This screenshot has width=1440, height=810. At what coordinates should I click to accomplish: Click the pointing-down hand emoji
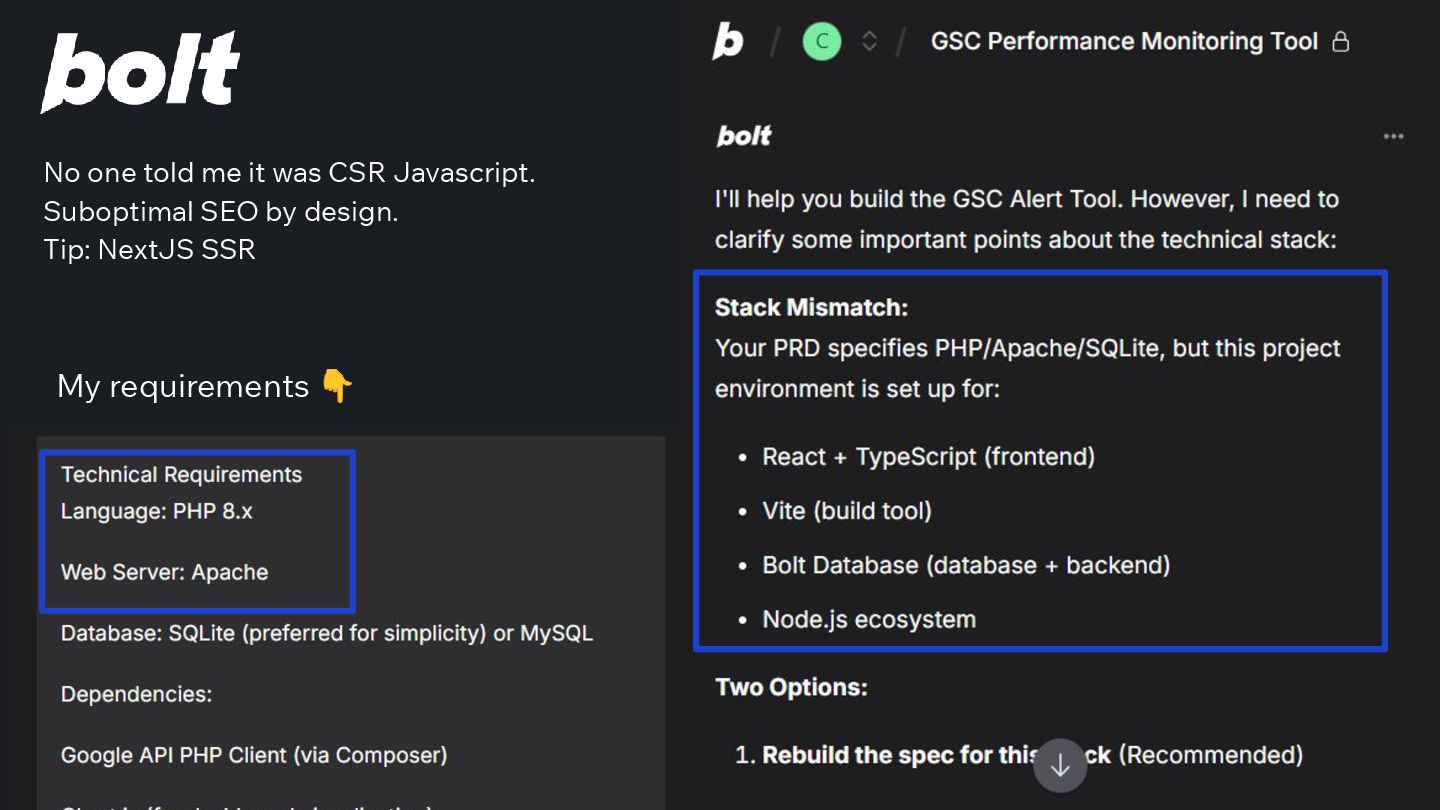coord(337,386)
